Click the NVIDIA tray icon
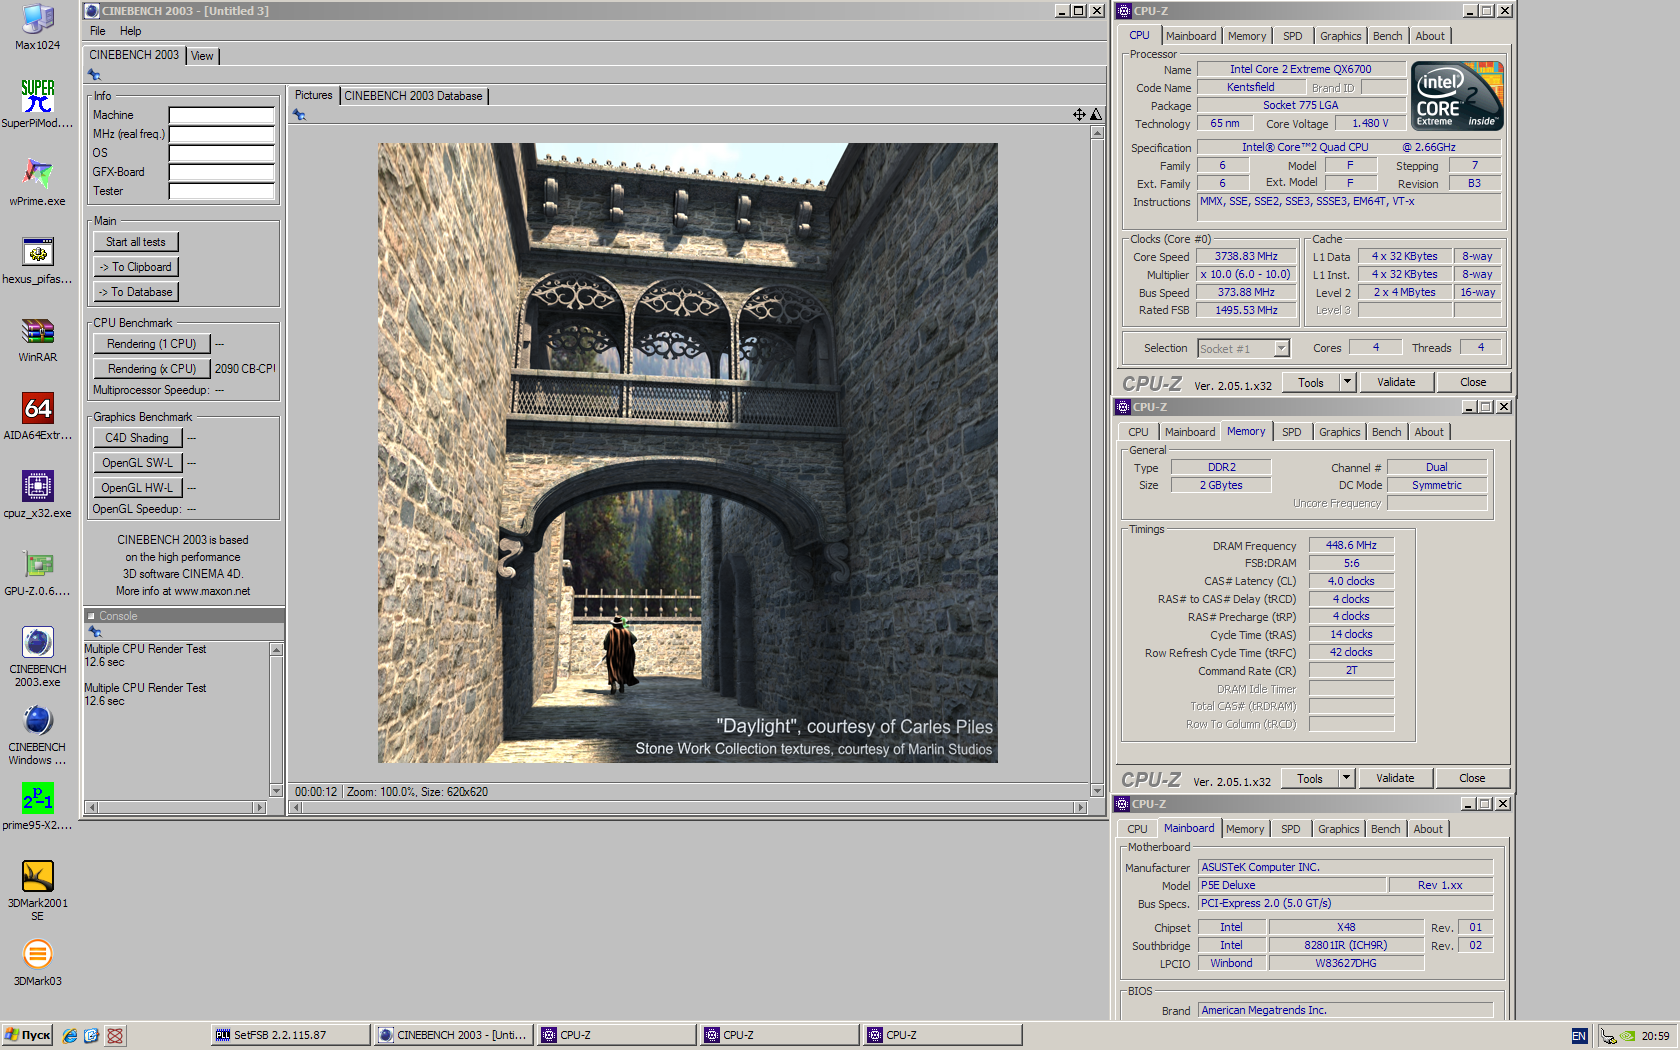Image resolution: width=1680 pixels, height=1050 pixels. click(1628, 1036)
